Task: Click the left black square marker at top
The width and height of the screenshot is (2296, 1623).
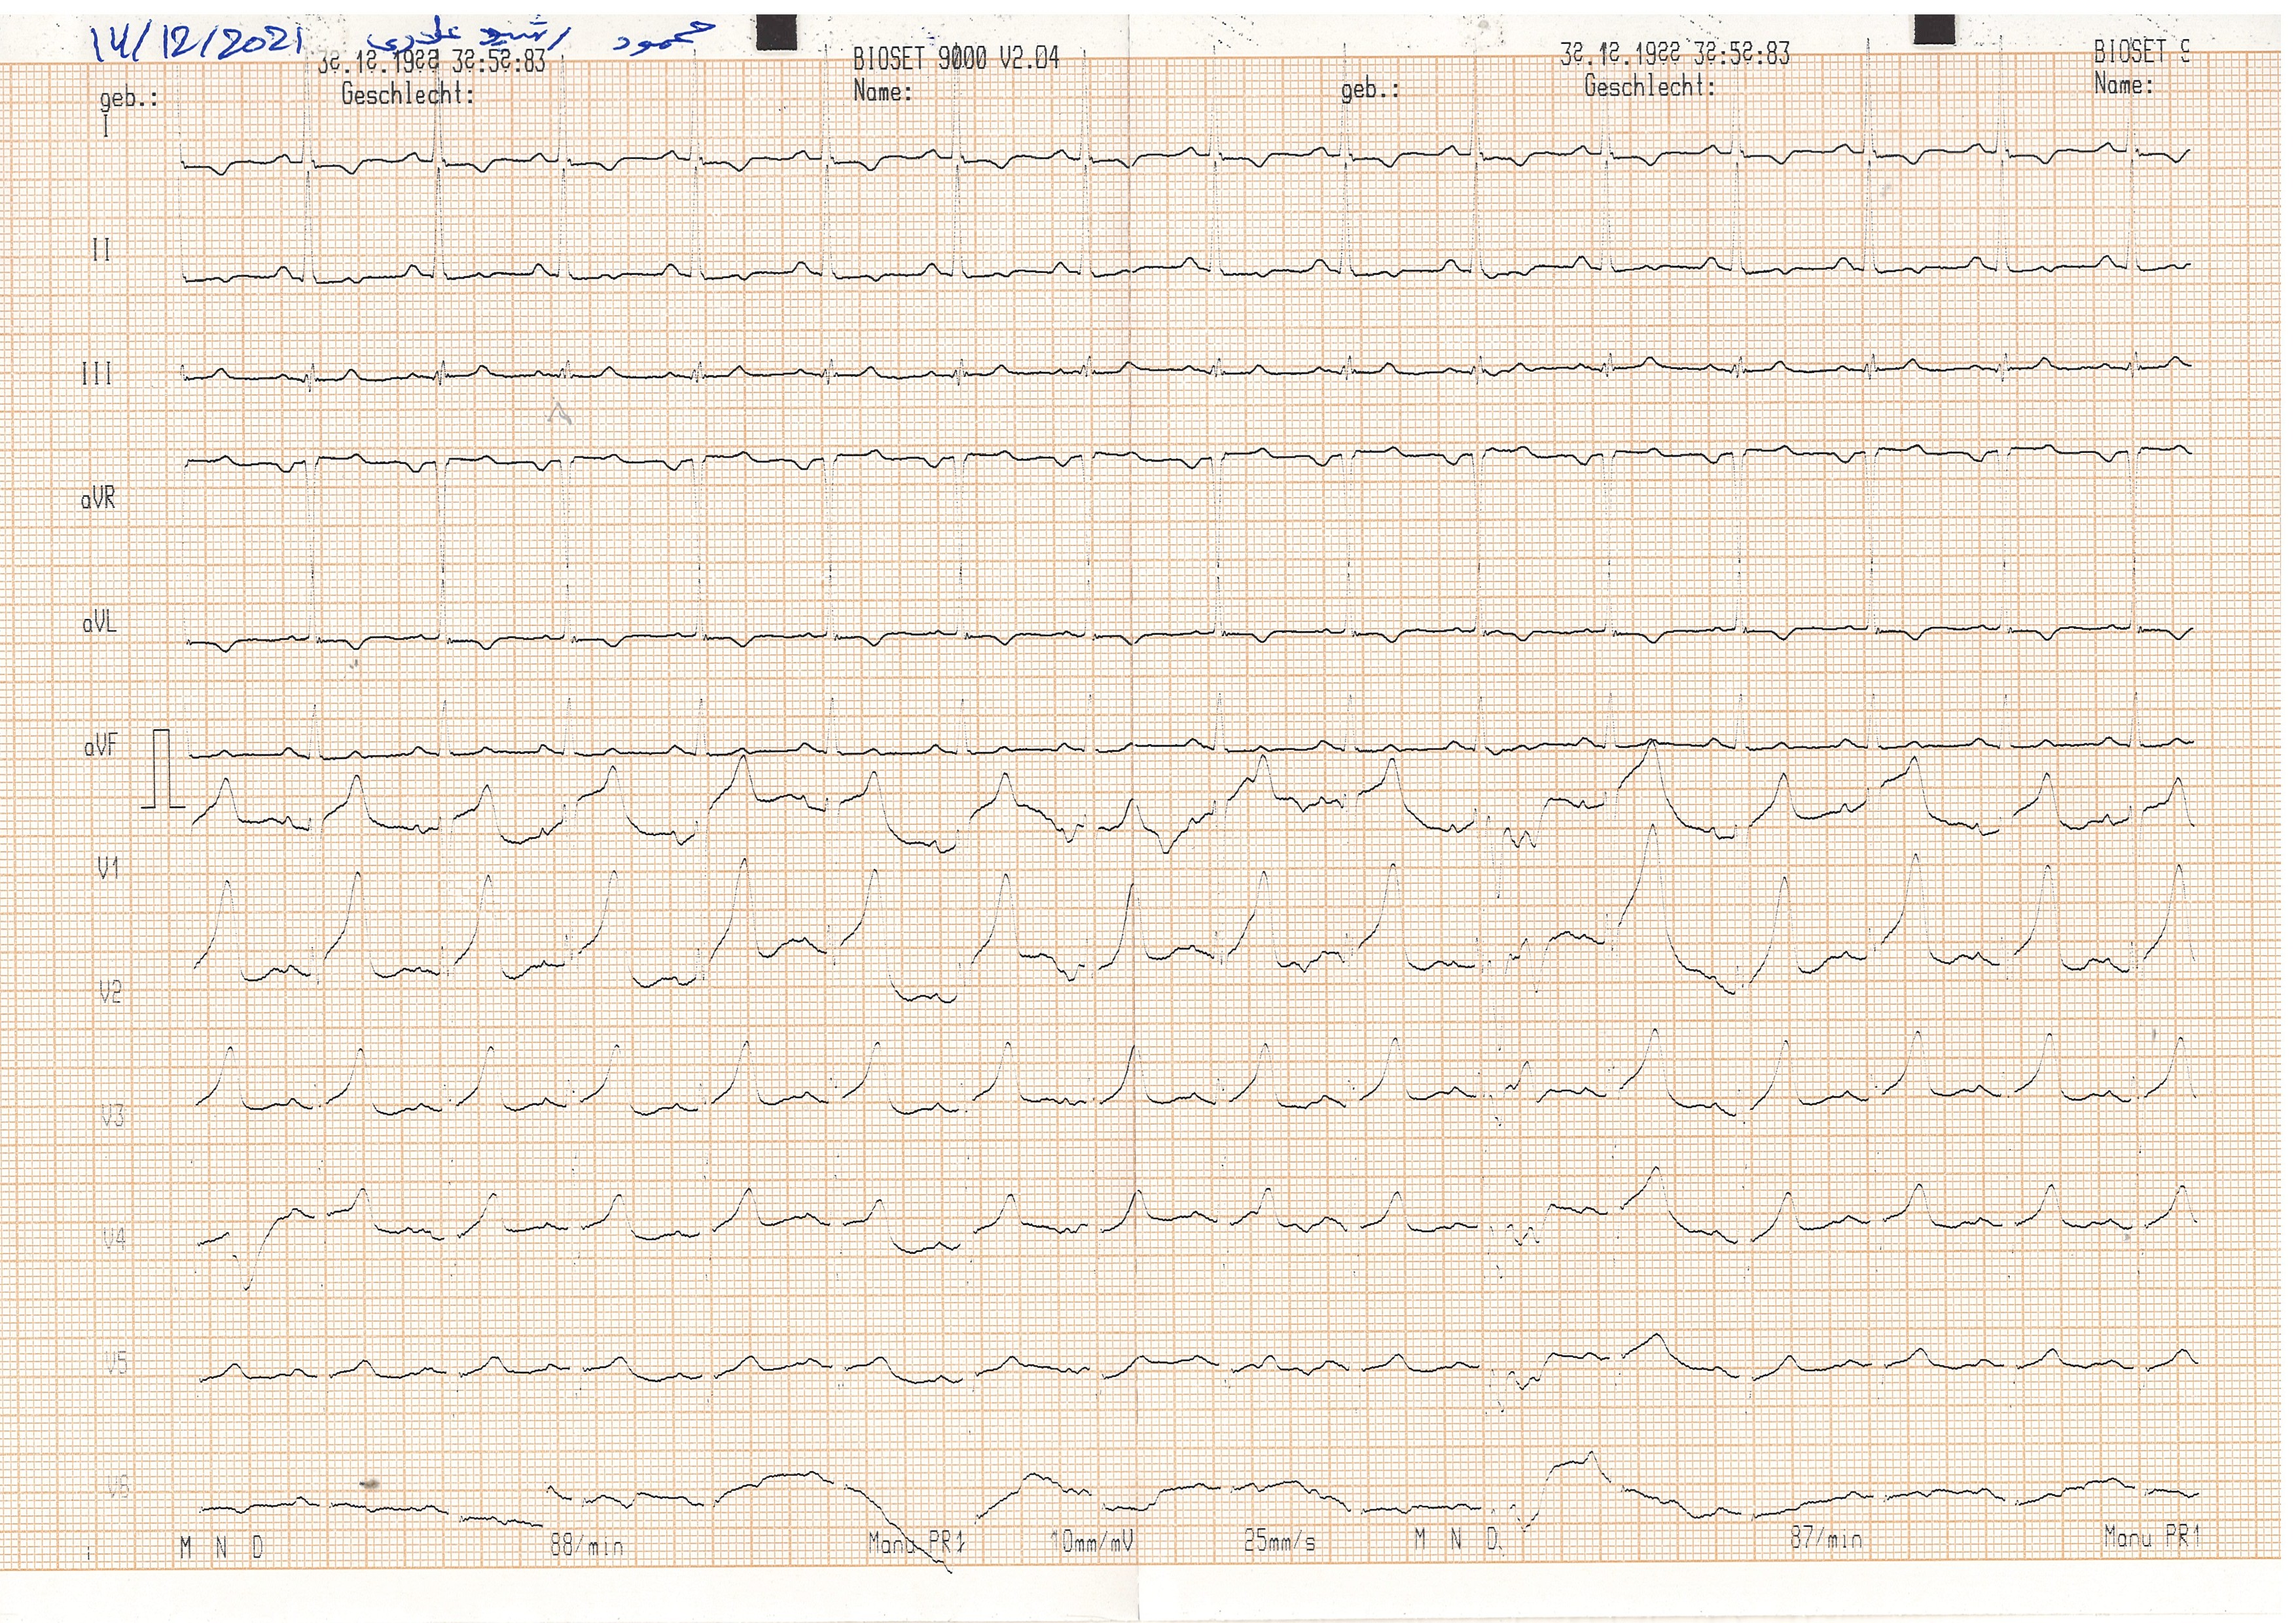Action: click(776, 32)
